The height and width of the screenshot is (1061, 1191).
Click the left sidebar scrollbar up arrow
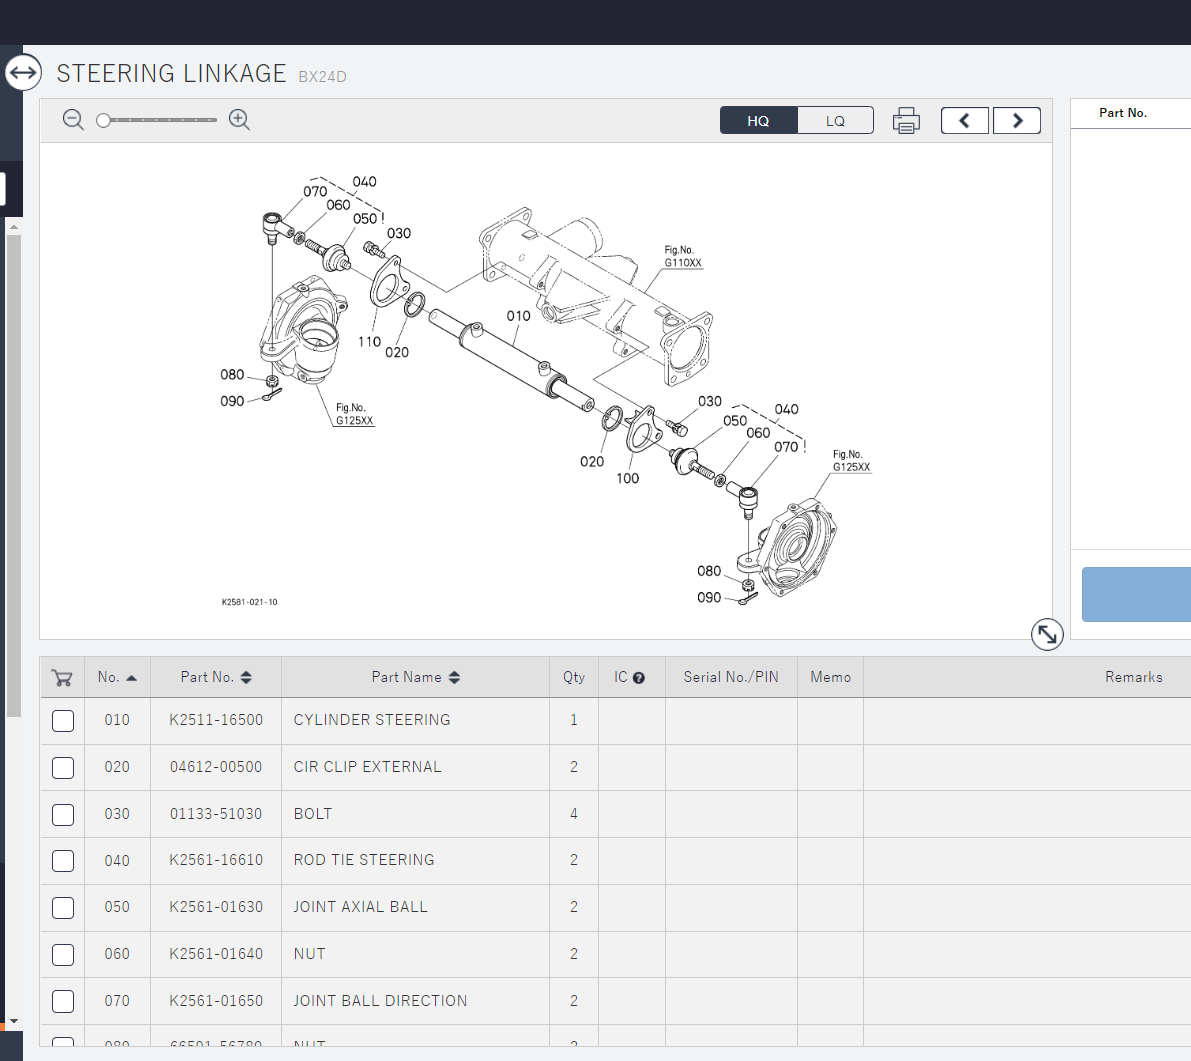[x=14, y=227]
